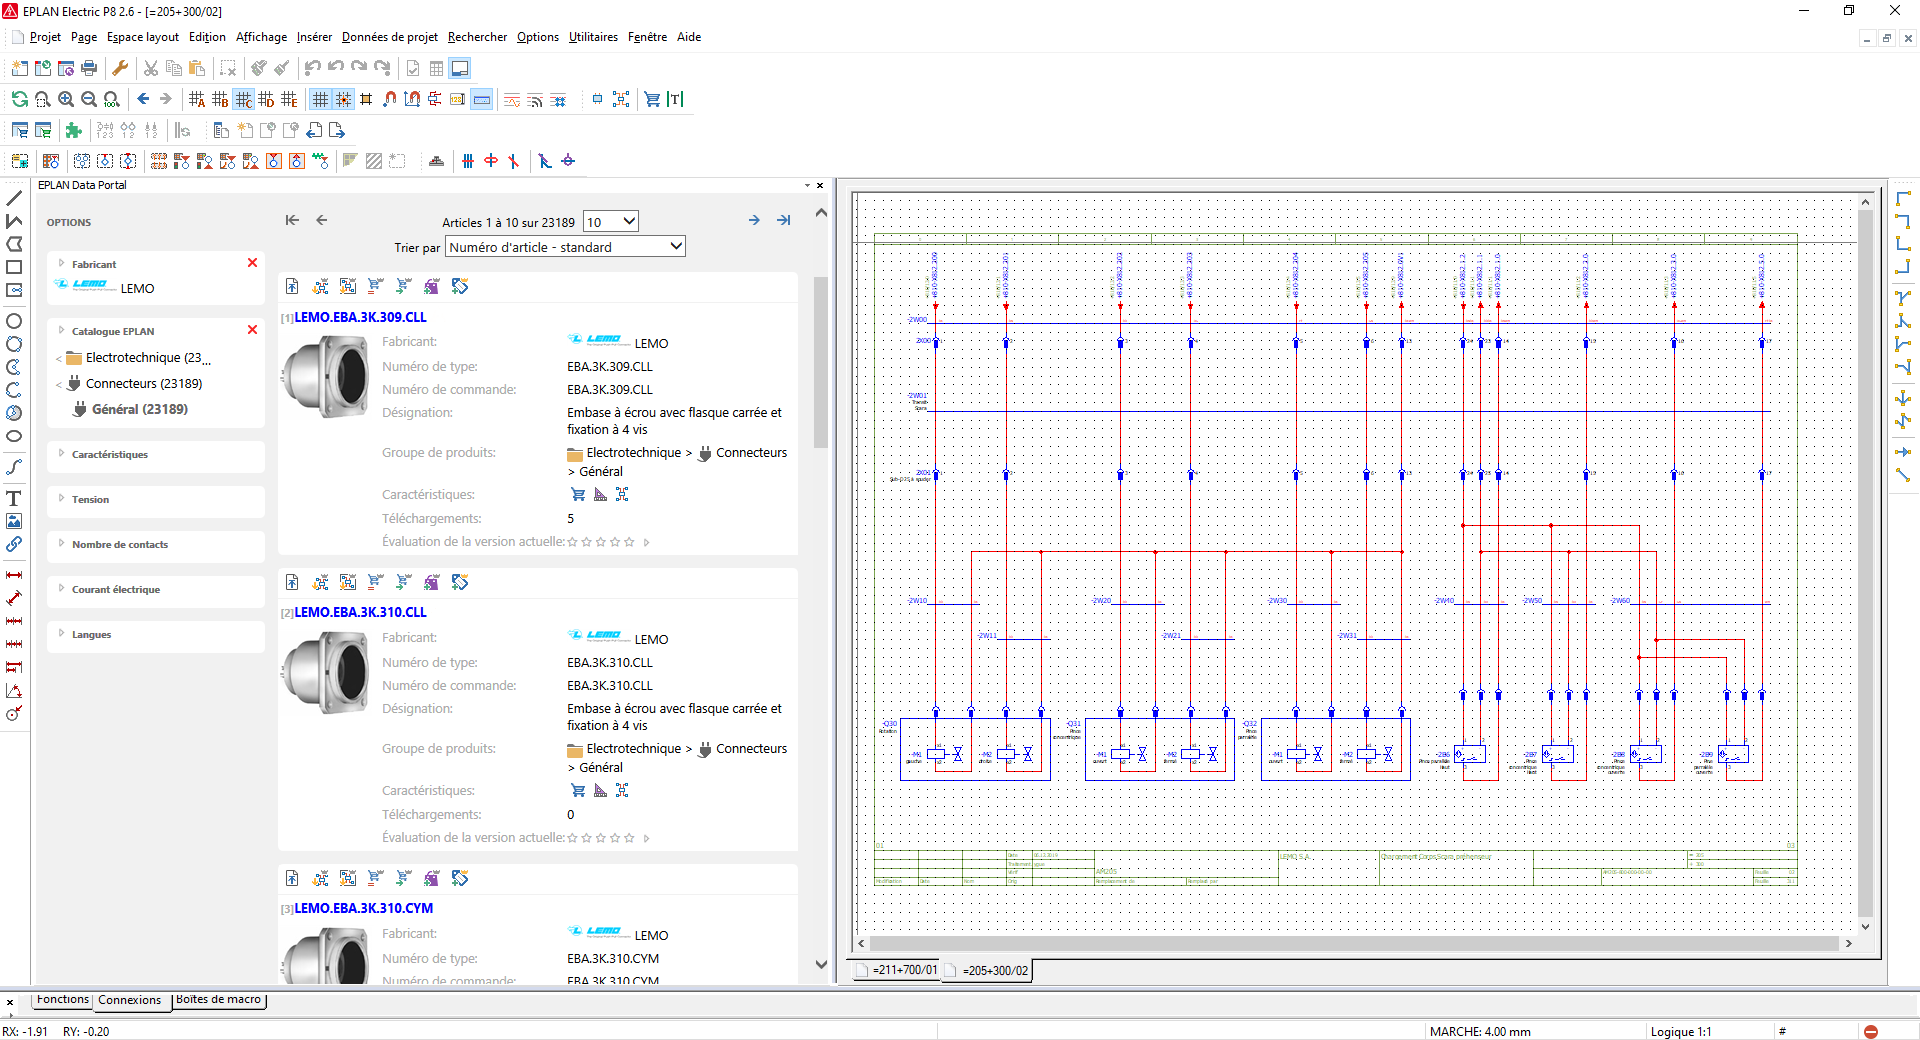Click thumbnail image of LEMO.EBA.3K.310.CLL connector
This screenshot has height=1040, width=1920.
[x=325, y=673]
